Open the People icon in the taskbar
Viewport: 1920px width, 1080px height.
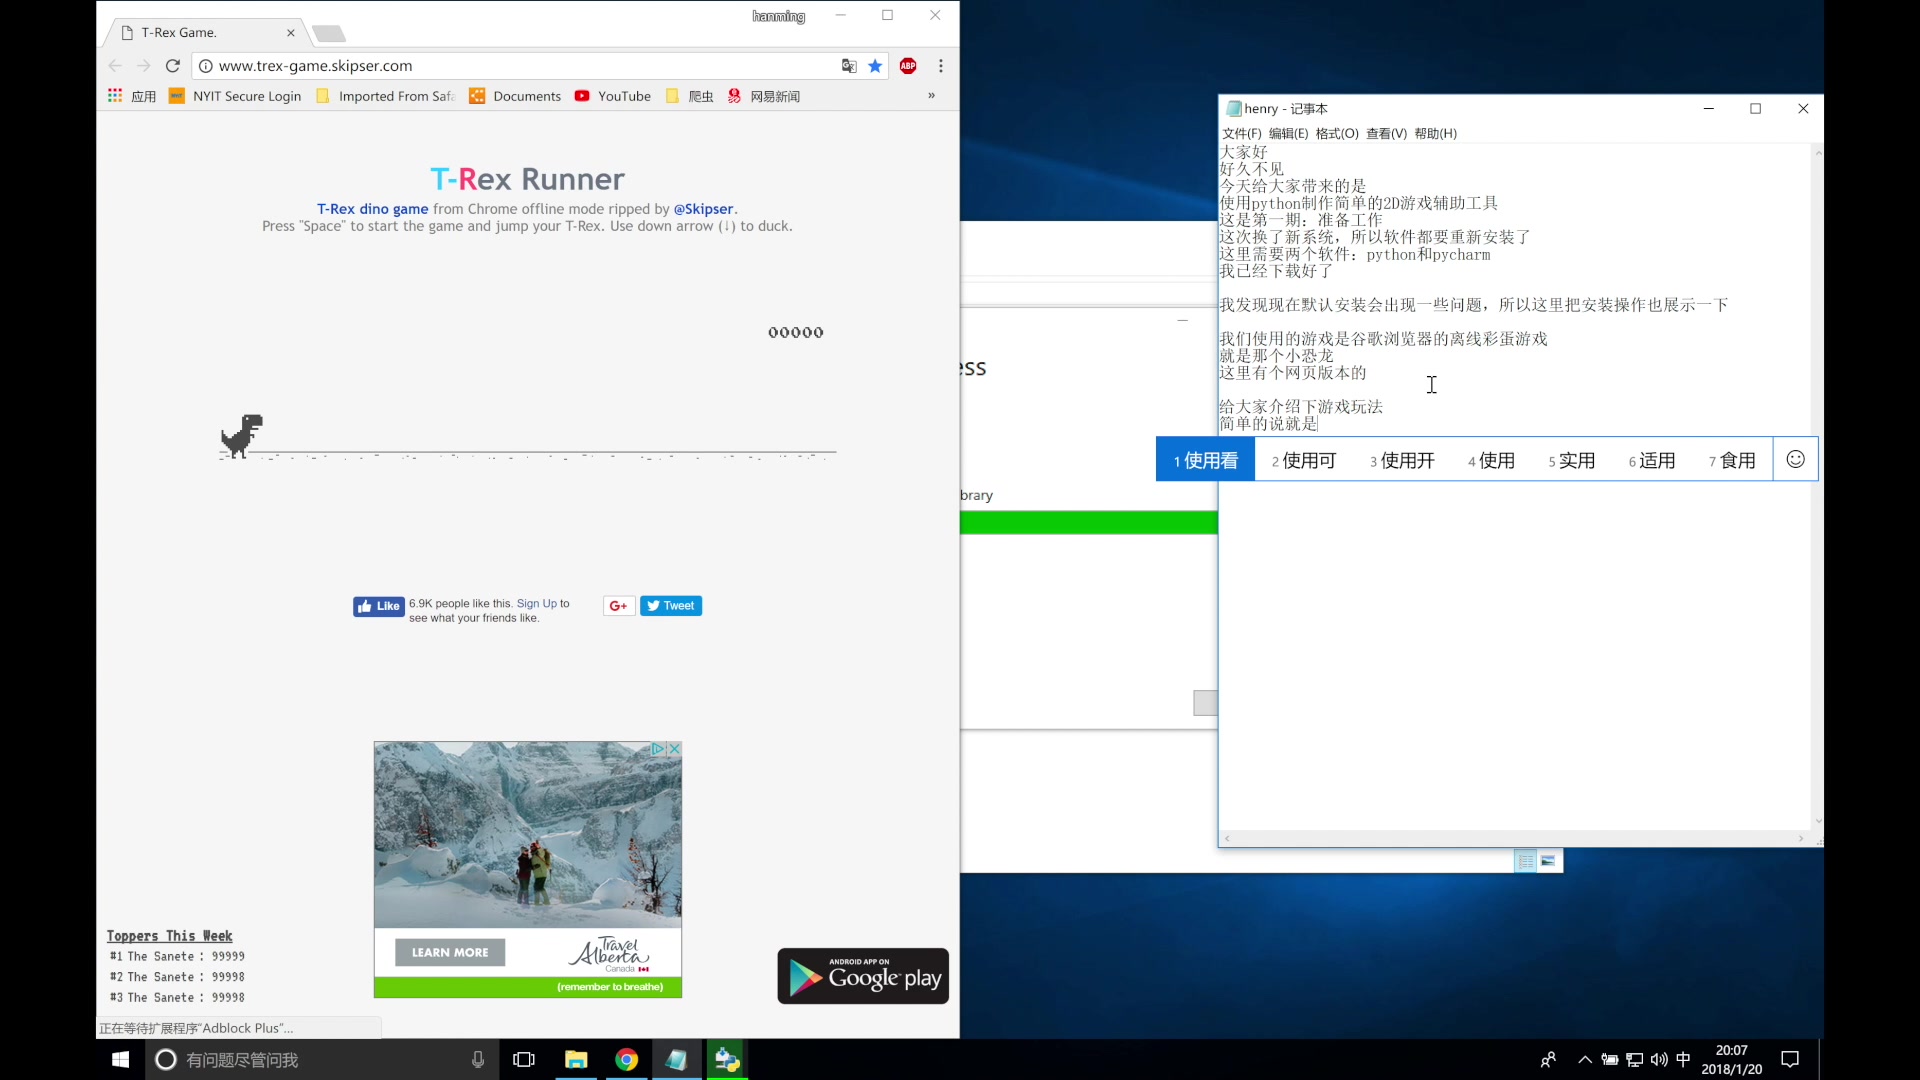click(x=1548, y=1059)
